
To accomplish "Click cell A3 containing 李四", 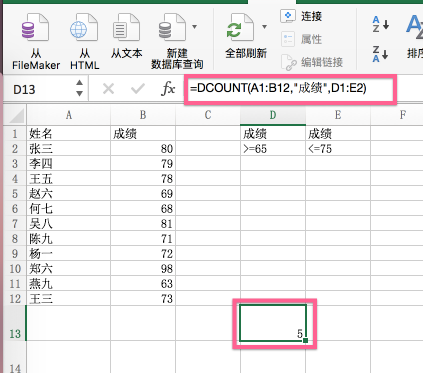I will point(68,163).
